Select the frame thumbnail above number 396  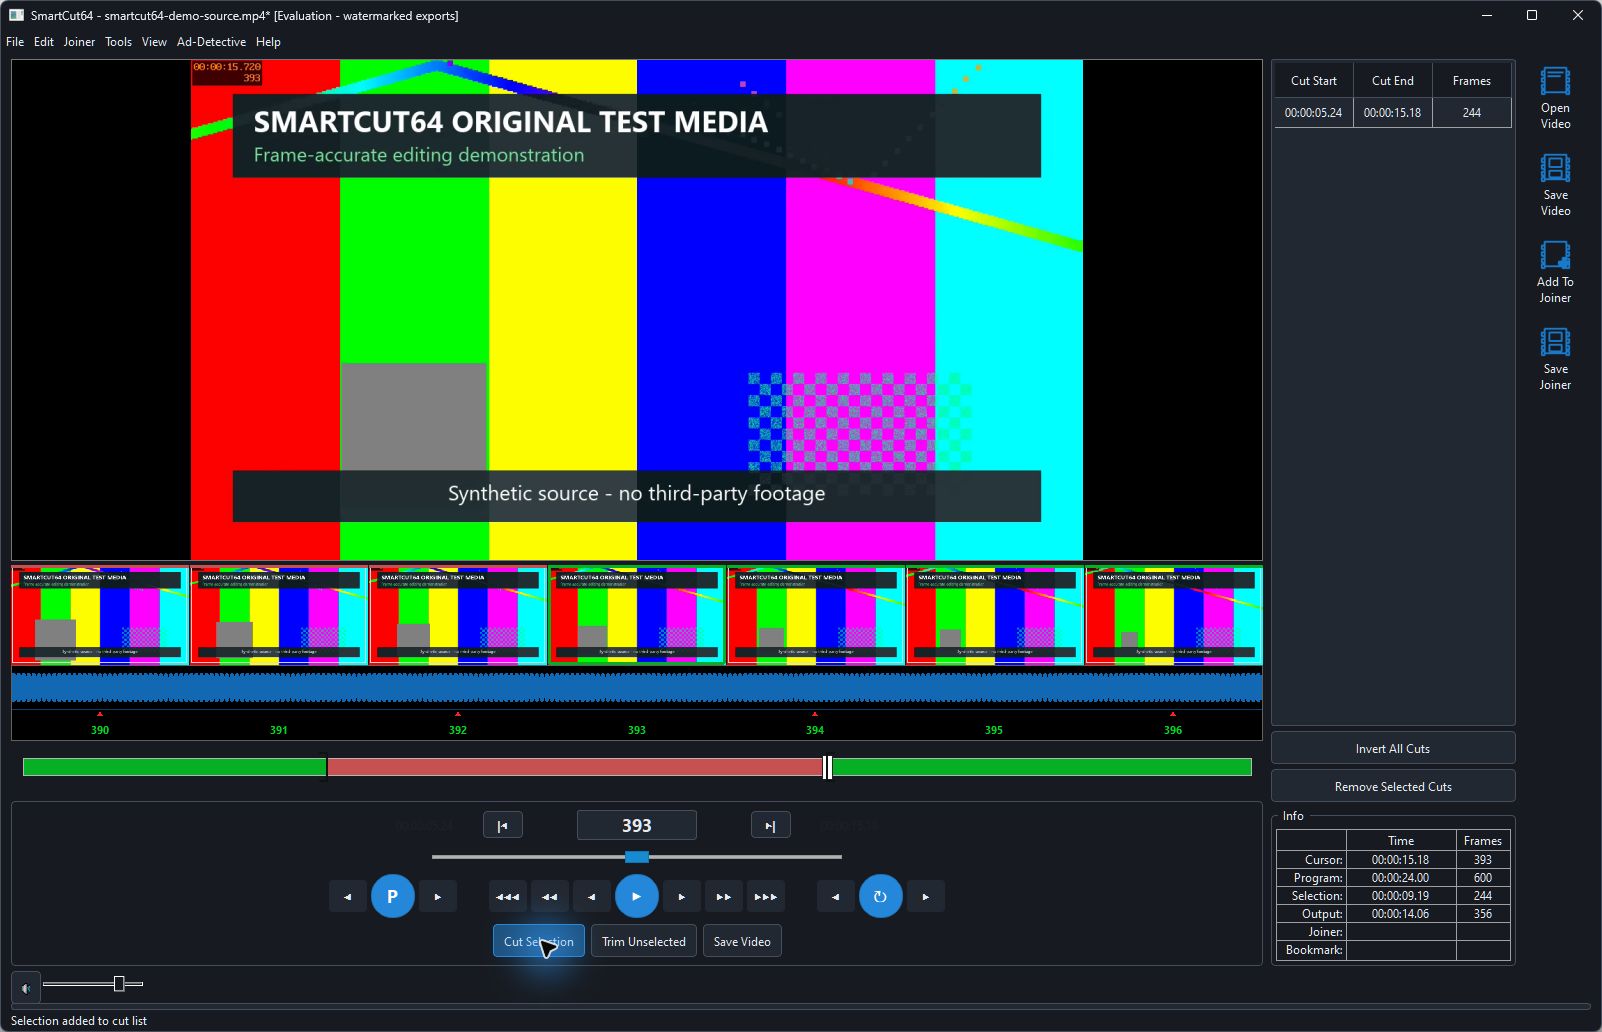1174,616
